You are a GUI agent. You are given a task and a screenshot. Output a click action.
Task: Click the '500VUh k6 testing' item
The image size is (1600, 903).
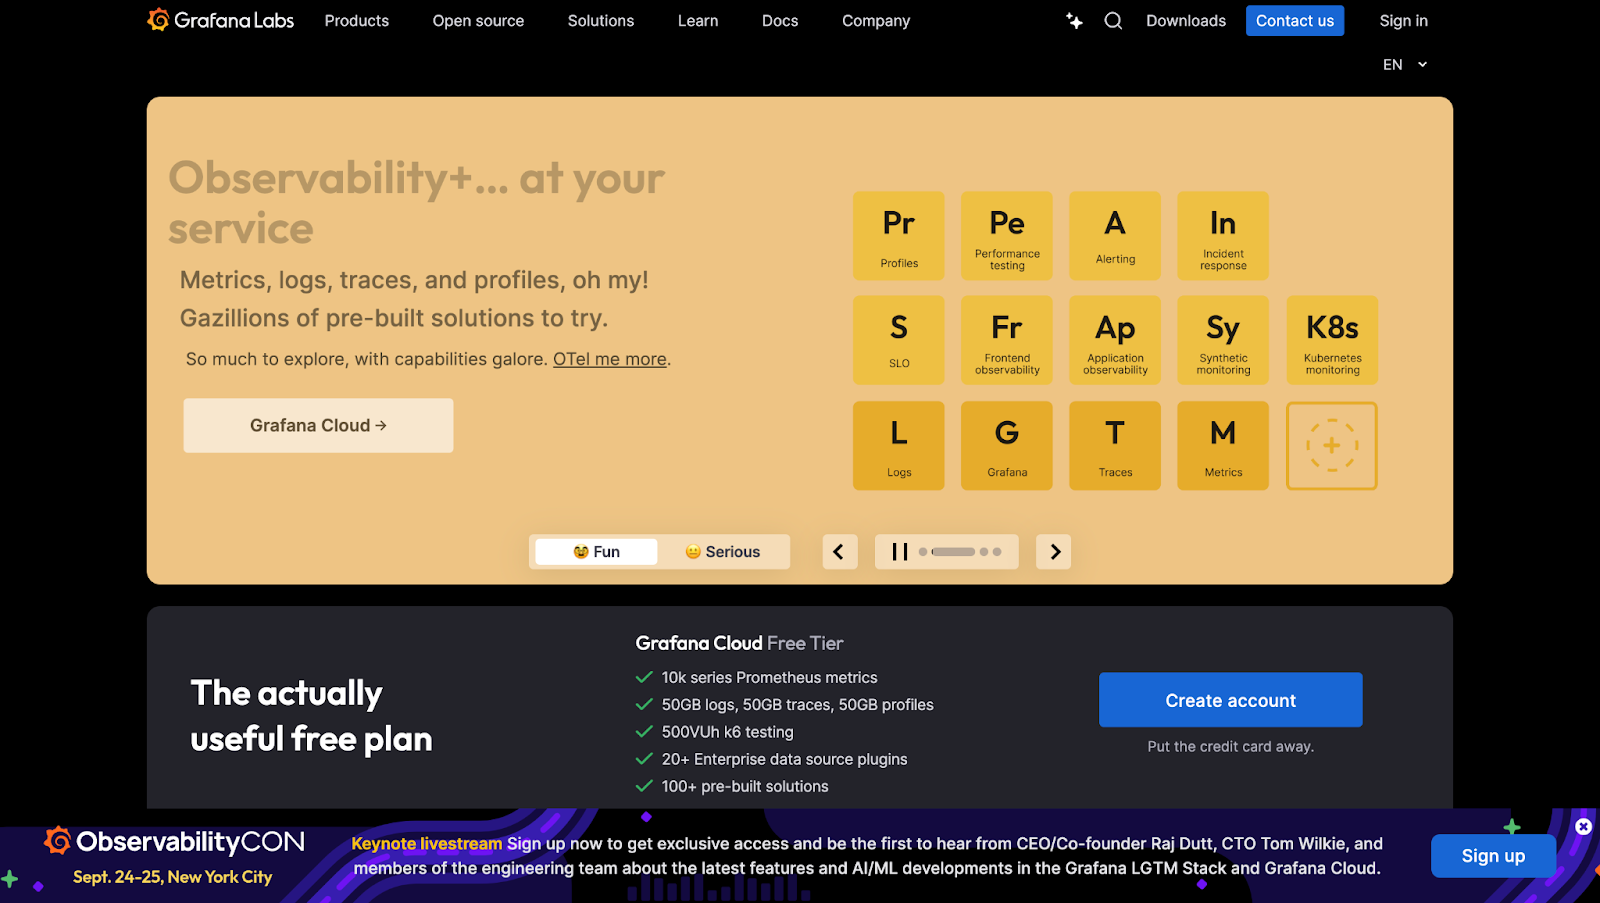[727, 732]
